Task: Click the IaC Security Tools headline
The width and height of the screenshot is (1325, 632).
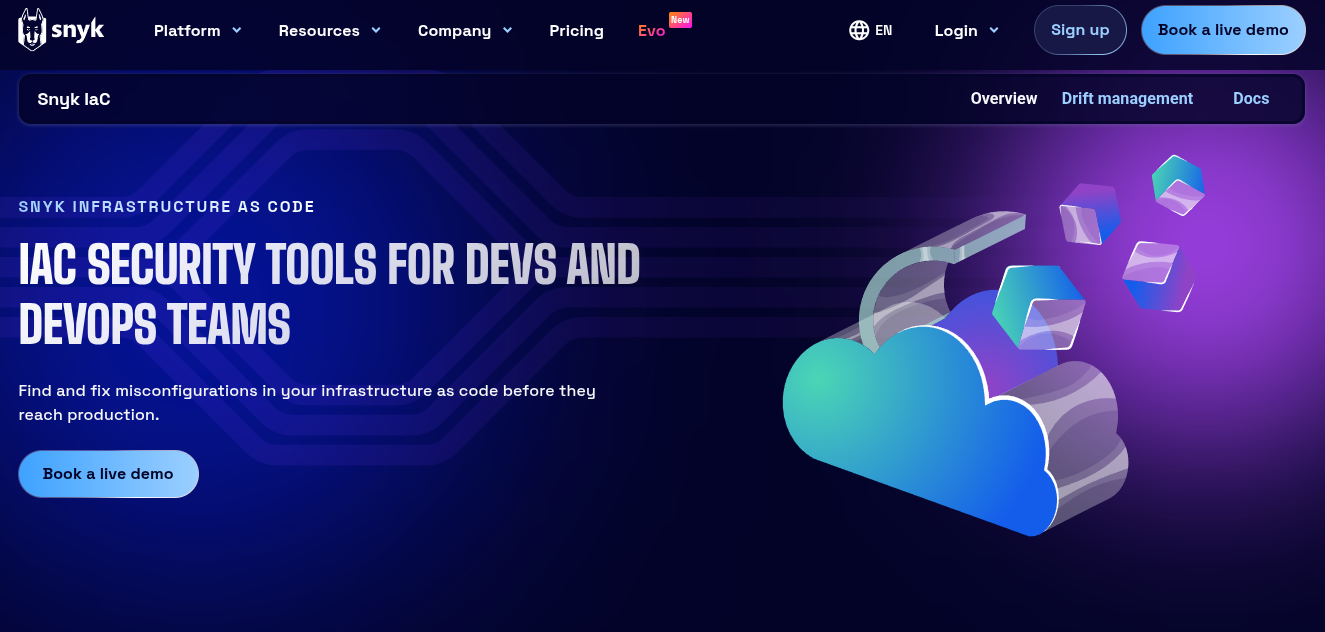Action: (x=329, y=294)
